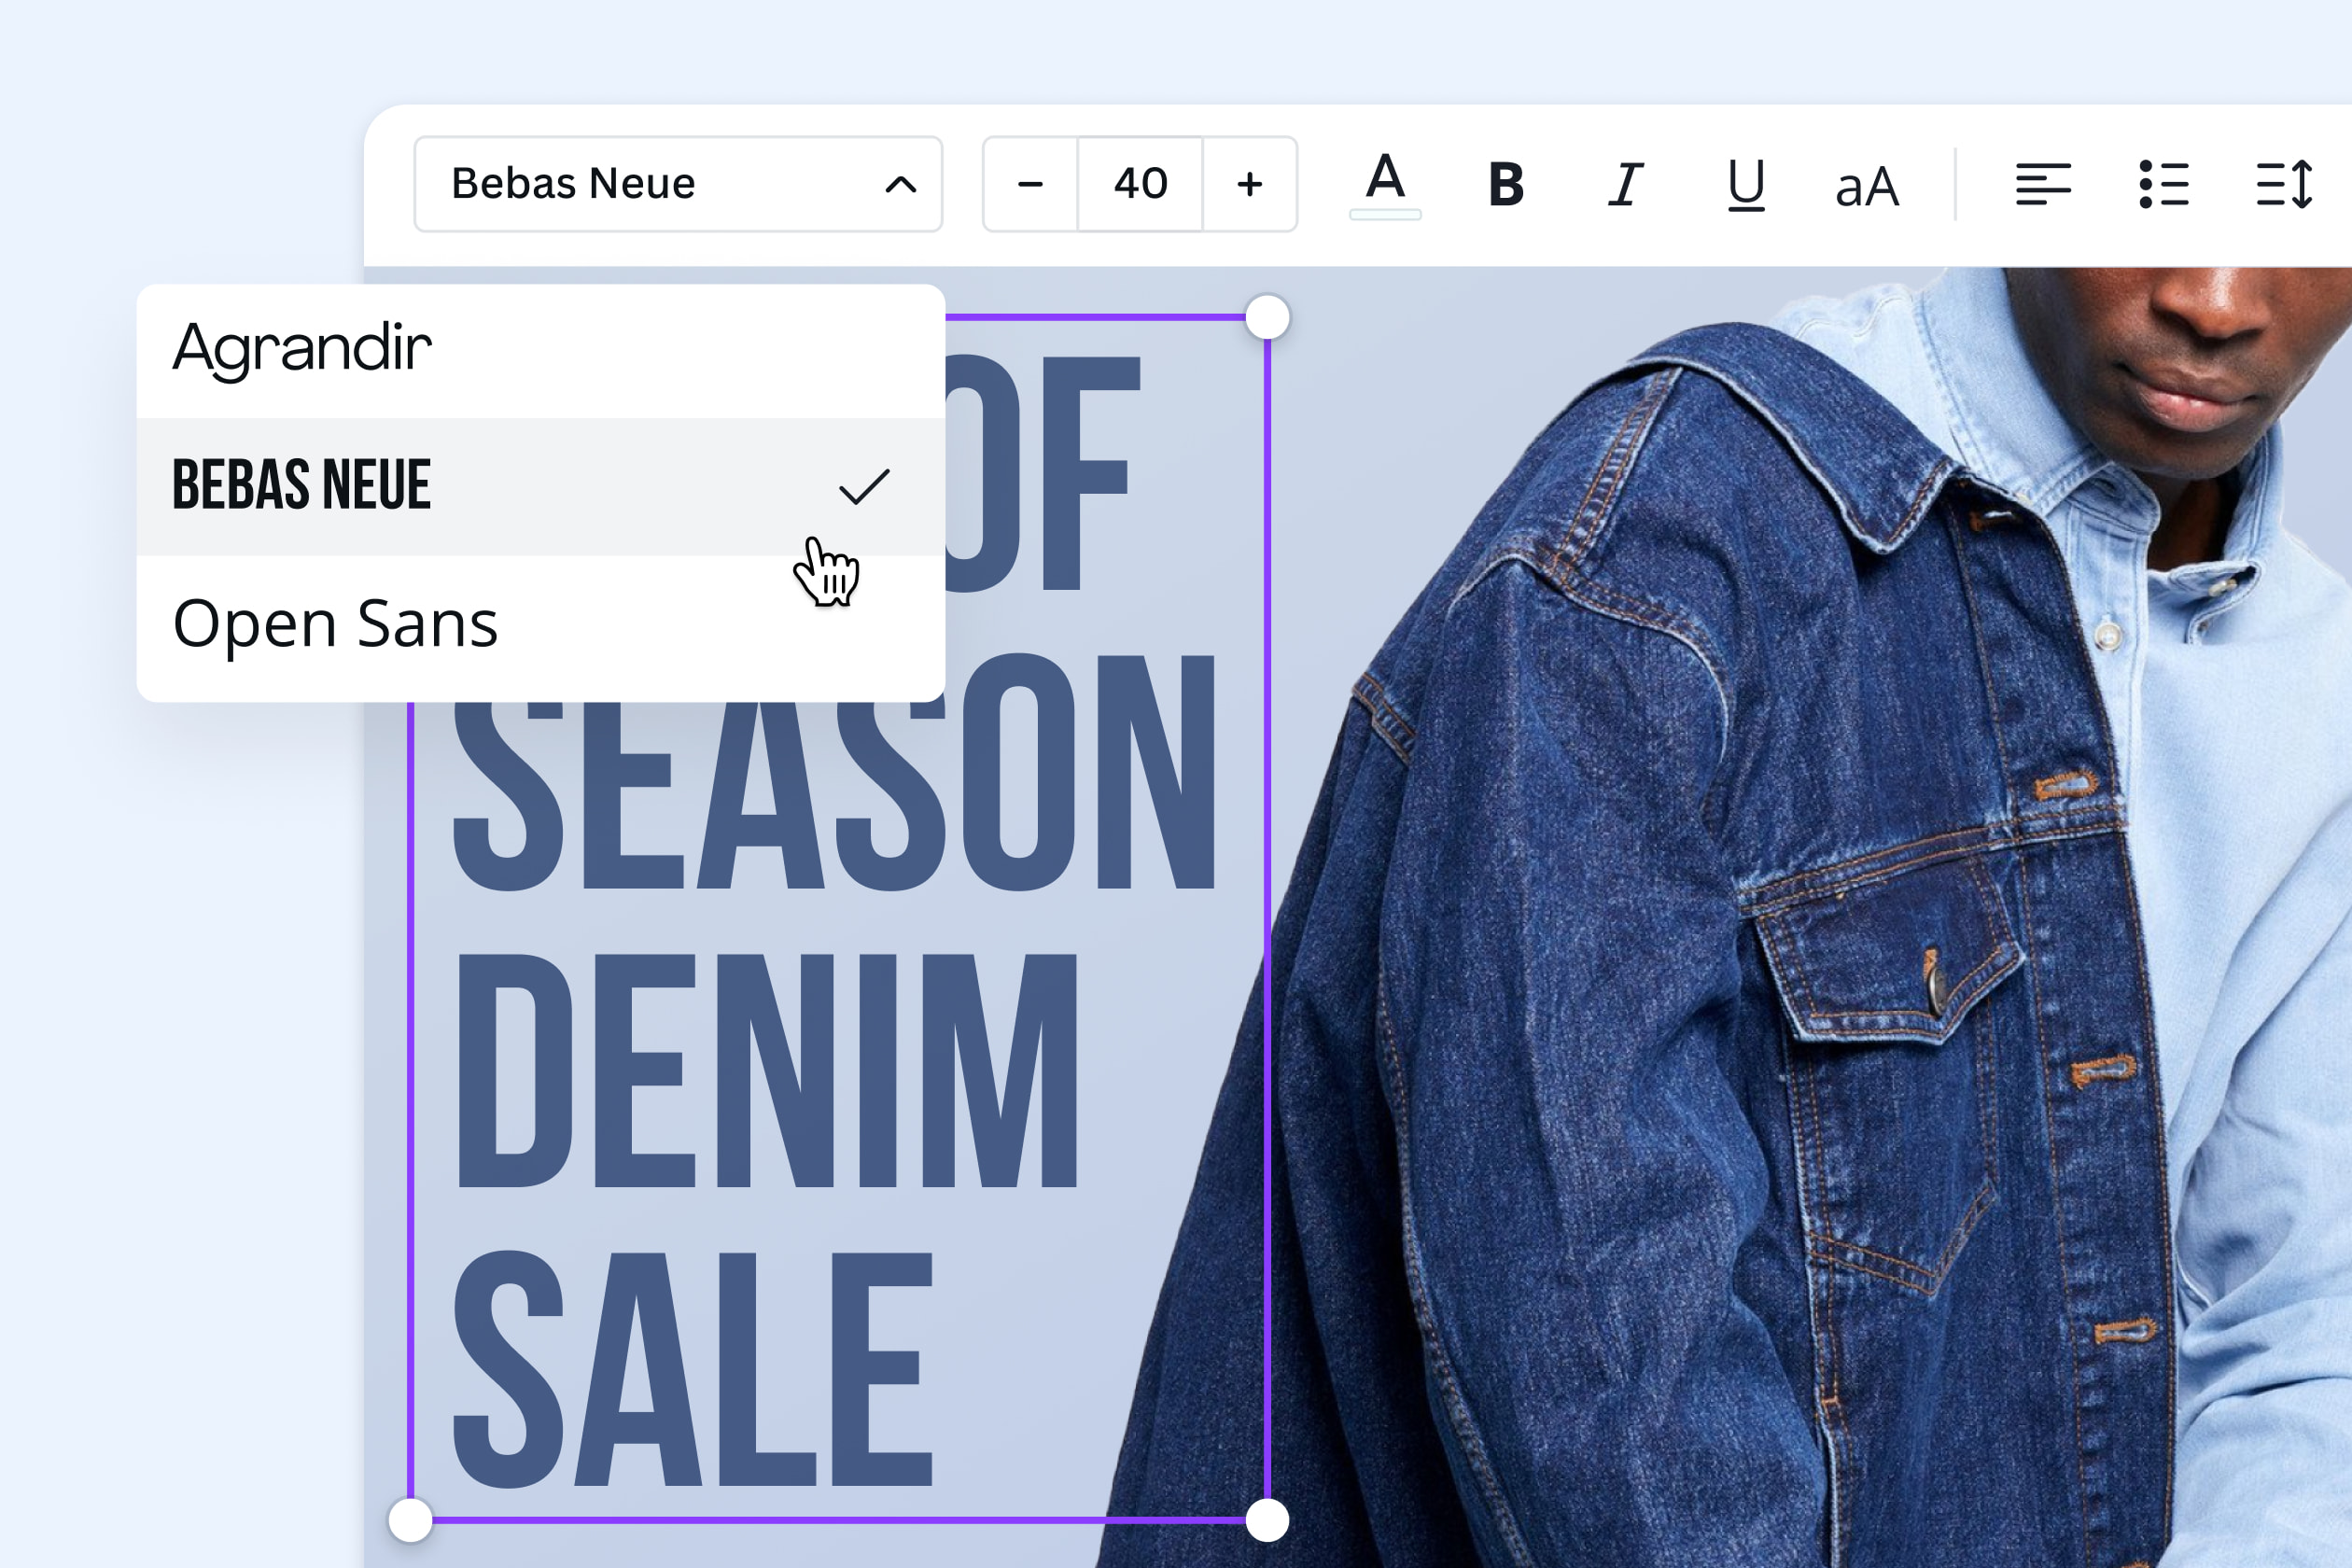Decrease font size with the minus button
The width and height of the screenshot is (2352, 1568).
1030,184
